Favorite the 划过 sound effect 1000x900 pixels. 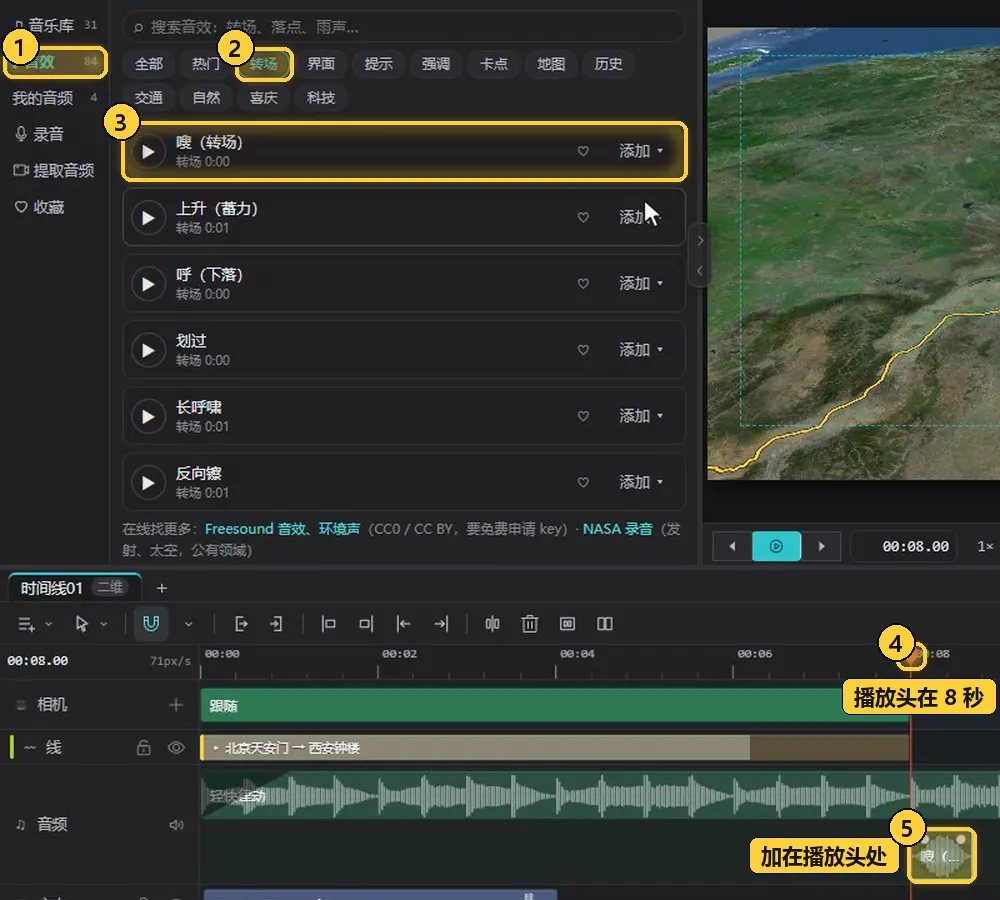pyautogui.click(x=583, y=350)
